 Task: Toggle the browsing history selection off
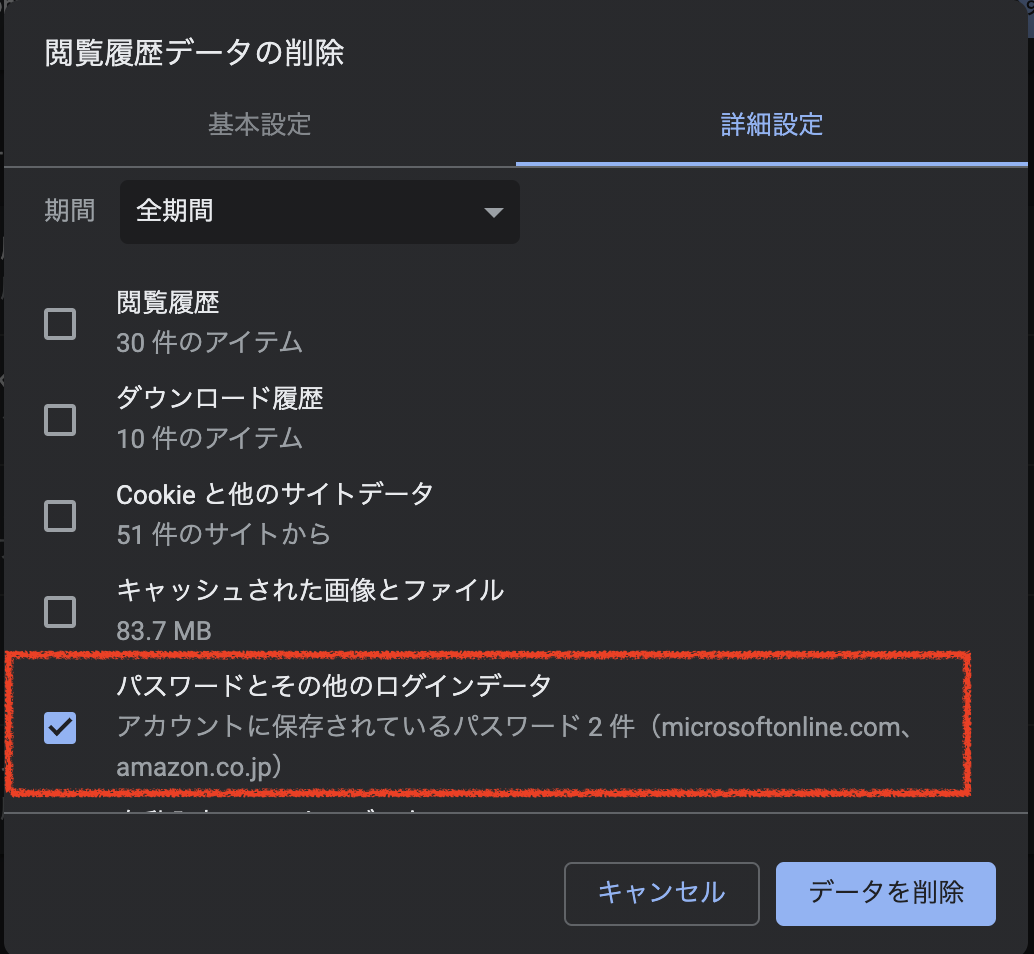tap(60, 324)
